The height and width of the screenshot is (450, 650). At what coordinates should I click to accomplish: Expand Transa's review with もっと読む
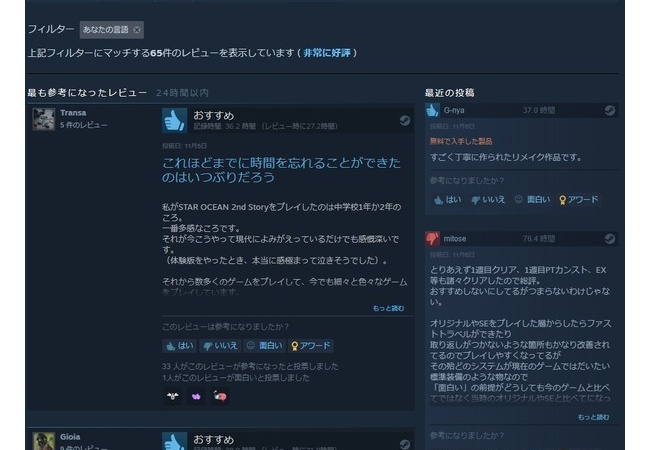(388, 308)
